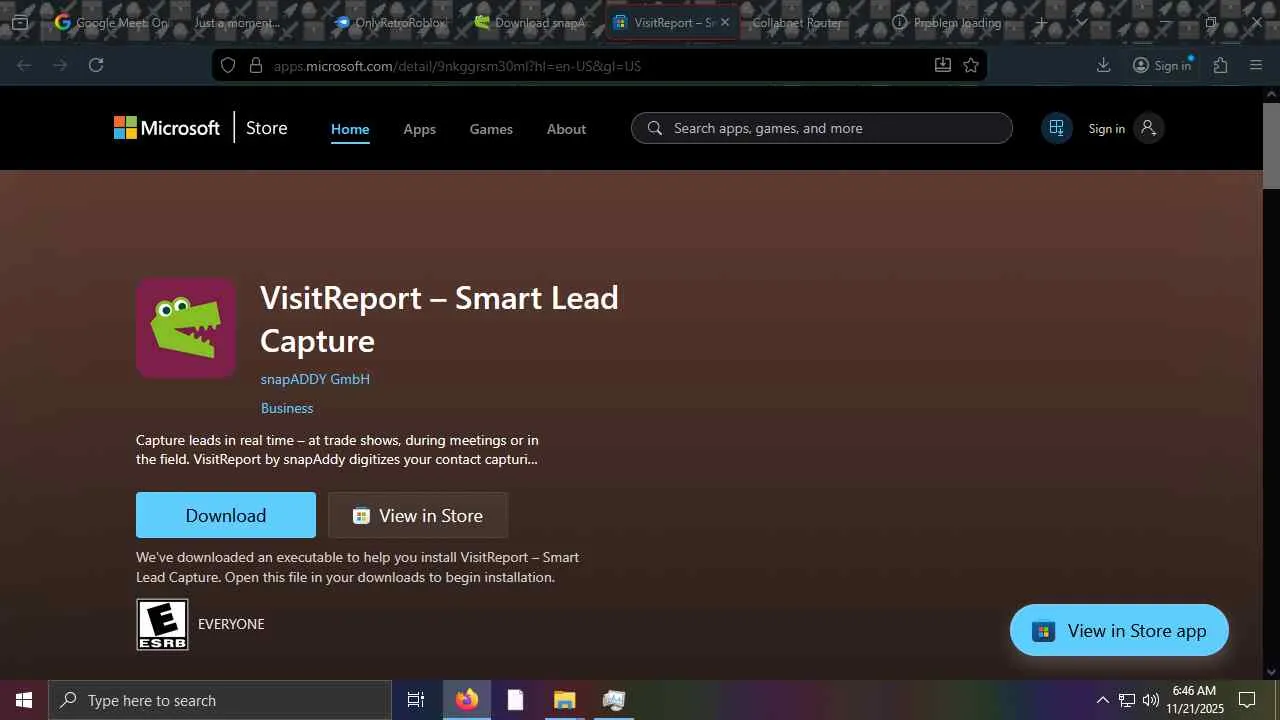
Task: Open Task View on the taskbar
Action: click(x=416, y=700)
